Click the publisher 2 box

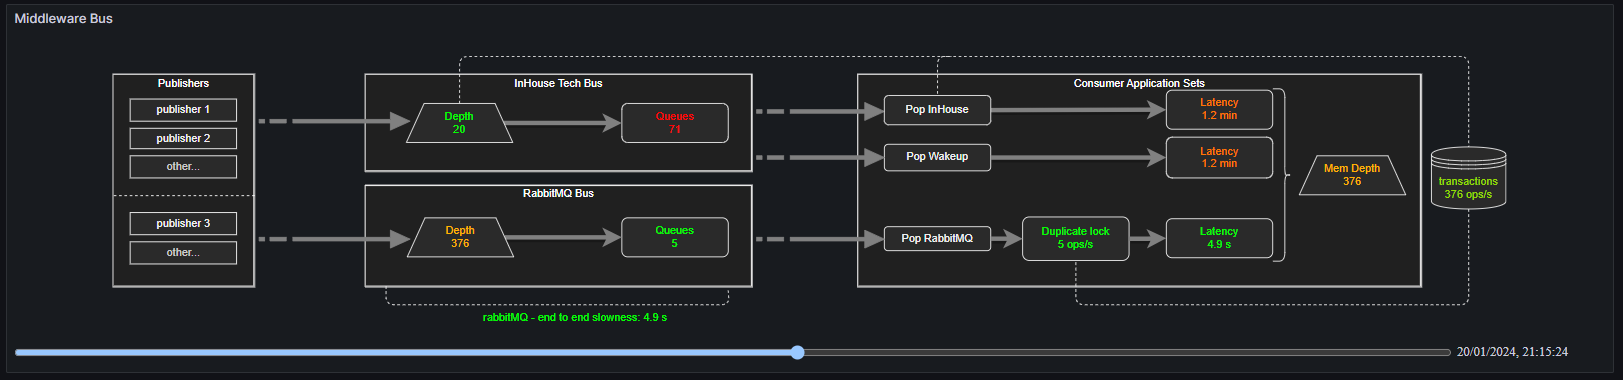183,138
